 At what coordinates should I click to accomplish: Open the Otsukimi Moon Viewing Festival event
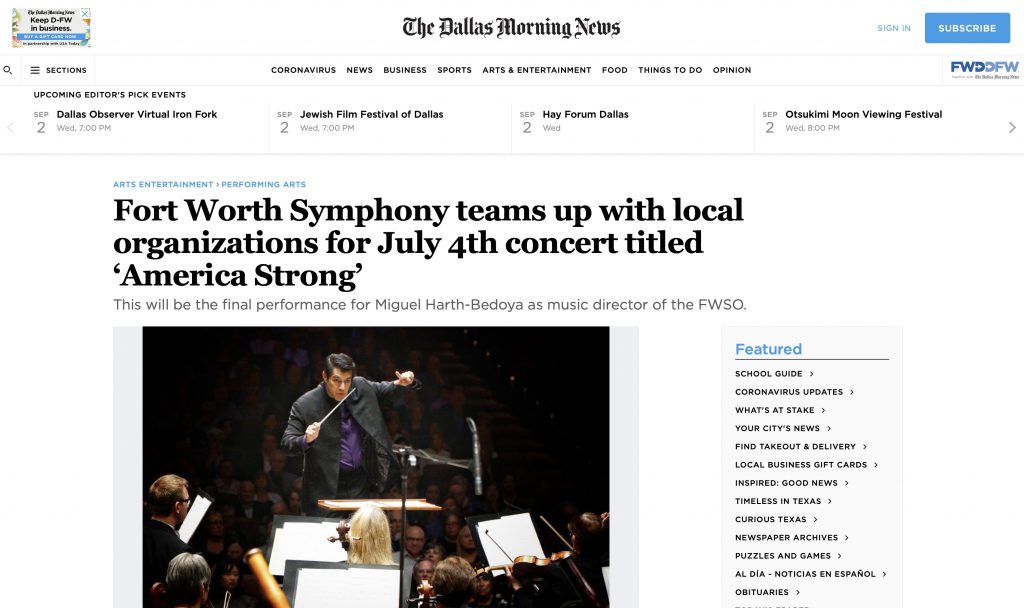[x=863, y=114]
